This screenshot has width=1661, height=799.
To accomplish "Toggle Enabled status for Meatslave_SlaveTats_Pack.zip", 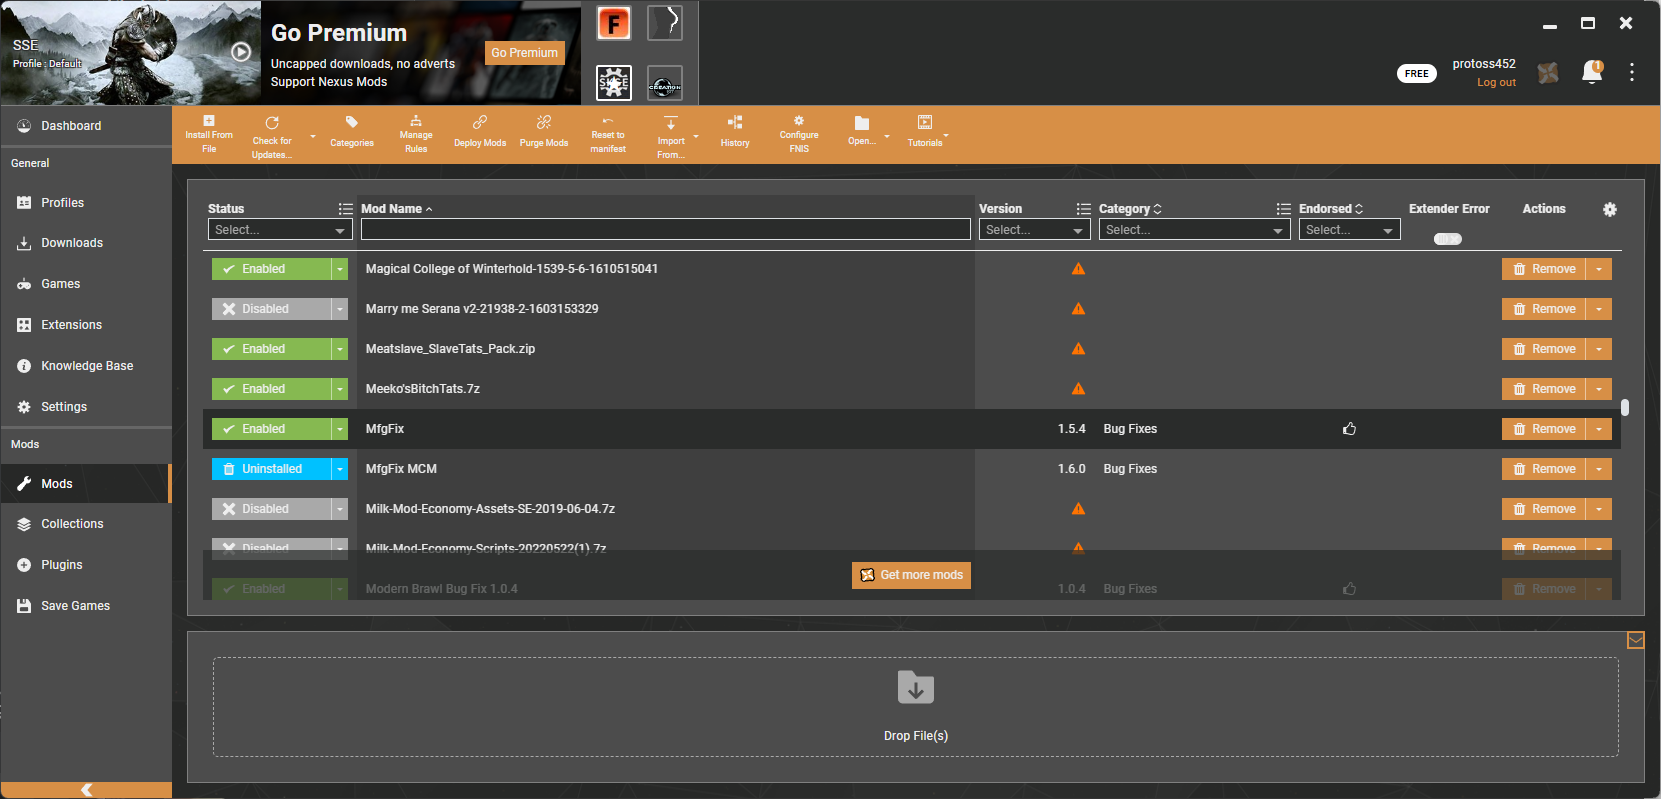I will (x=271, y=349).
